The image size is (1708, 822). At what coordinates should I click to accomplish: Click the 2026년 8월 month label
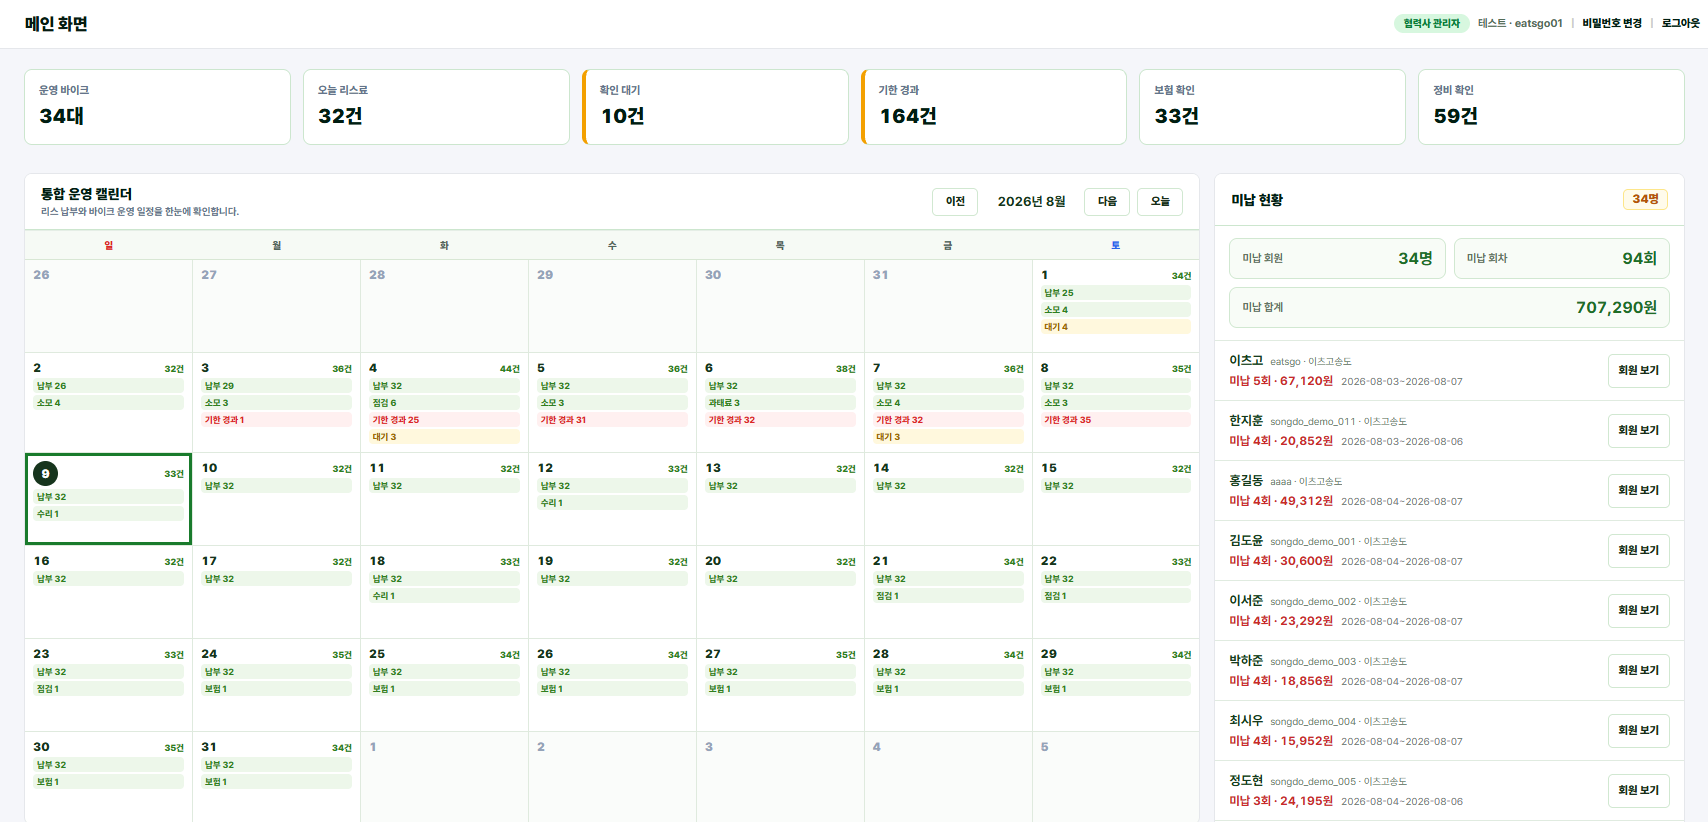1031,201
